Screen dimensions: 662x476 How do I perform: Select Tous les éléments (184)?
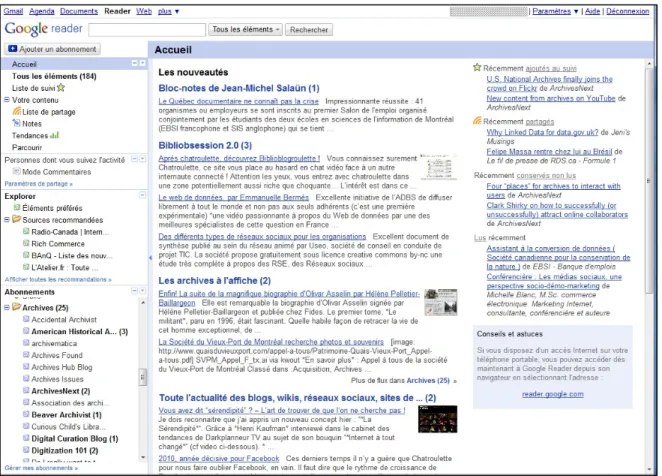[x=54, y=76]
